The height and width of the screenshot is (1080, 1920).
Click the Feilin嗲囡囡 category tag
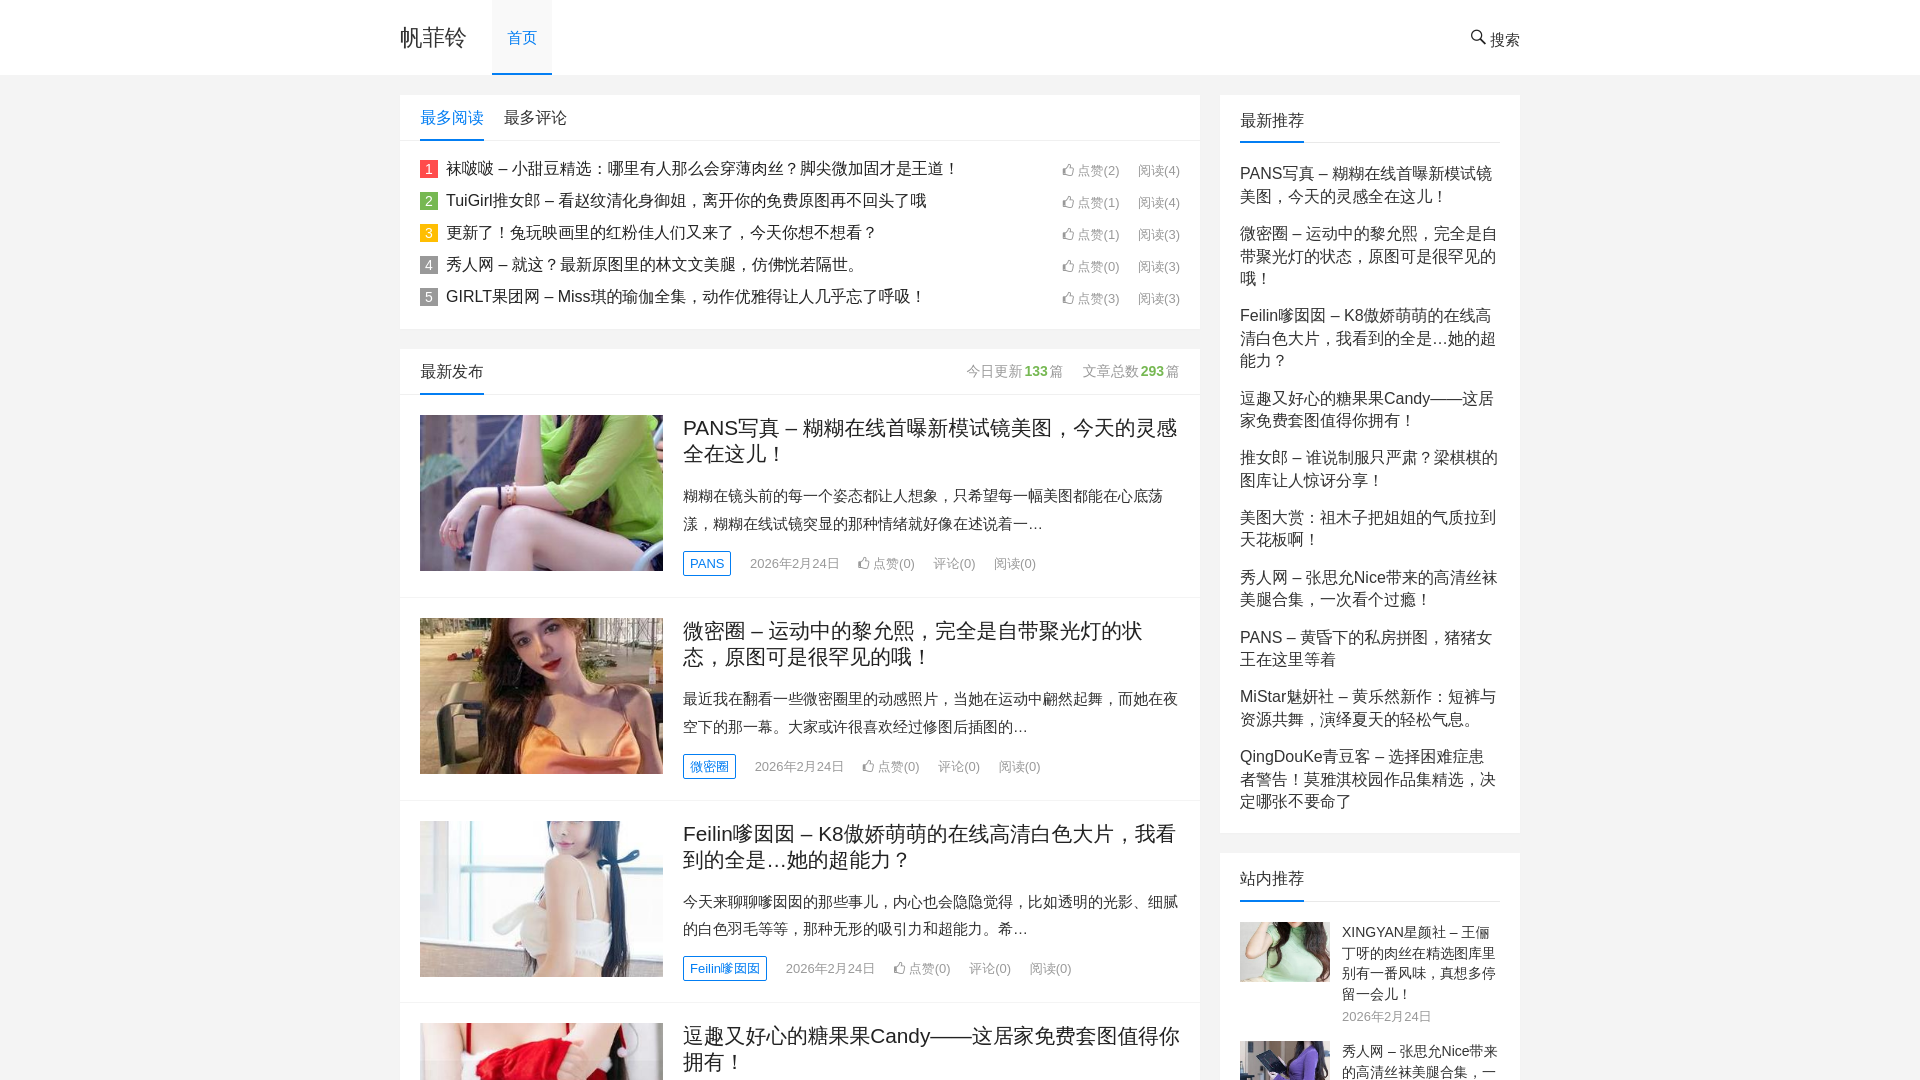[725, 969]
